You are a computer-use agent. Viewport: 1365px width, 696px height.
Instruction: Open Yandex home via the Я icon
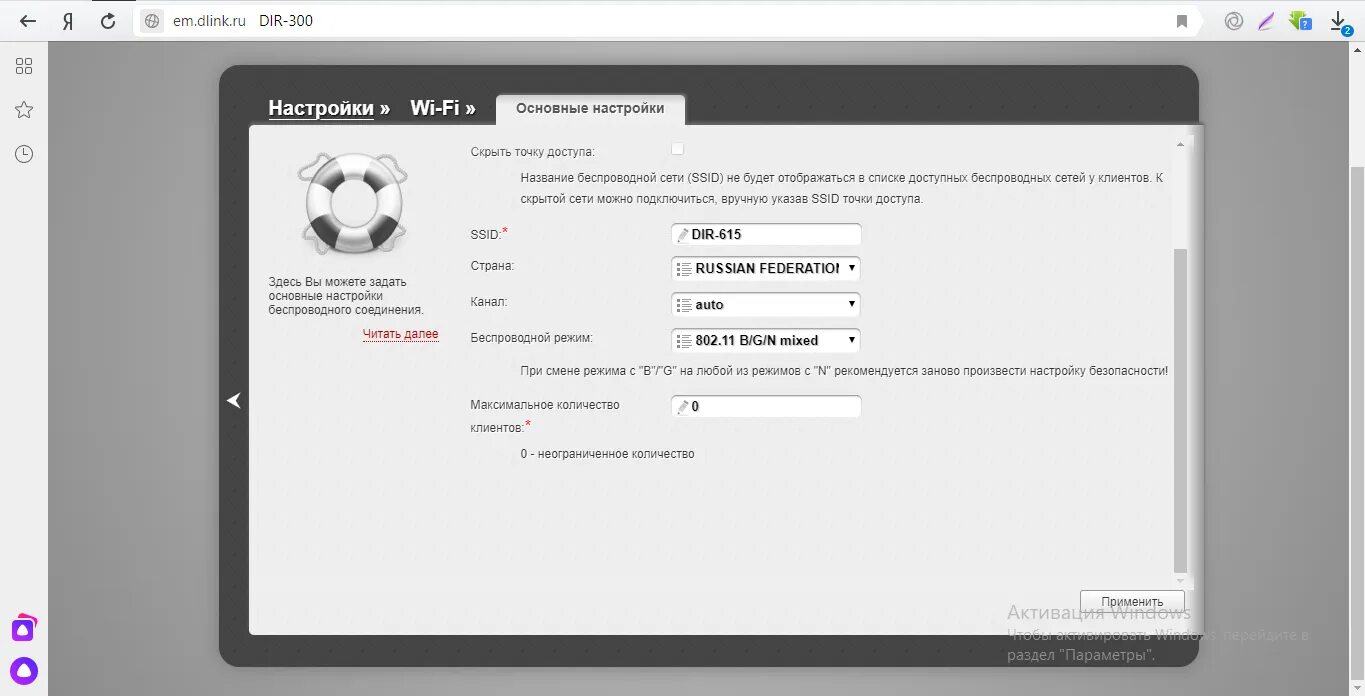[68, 21]
